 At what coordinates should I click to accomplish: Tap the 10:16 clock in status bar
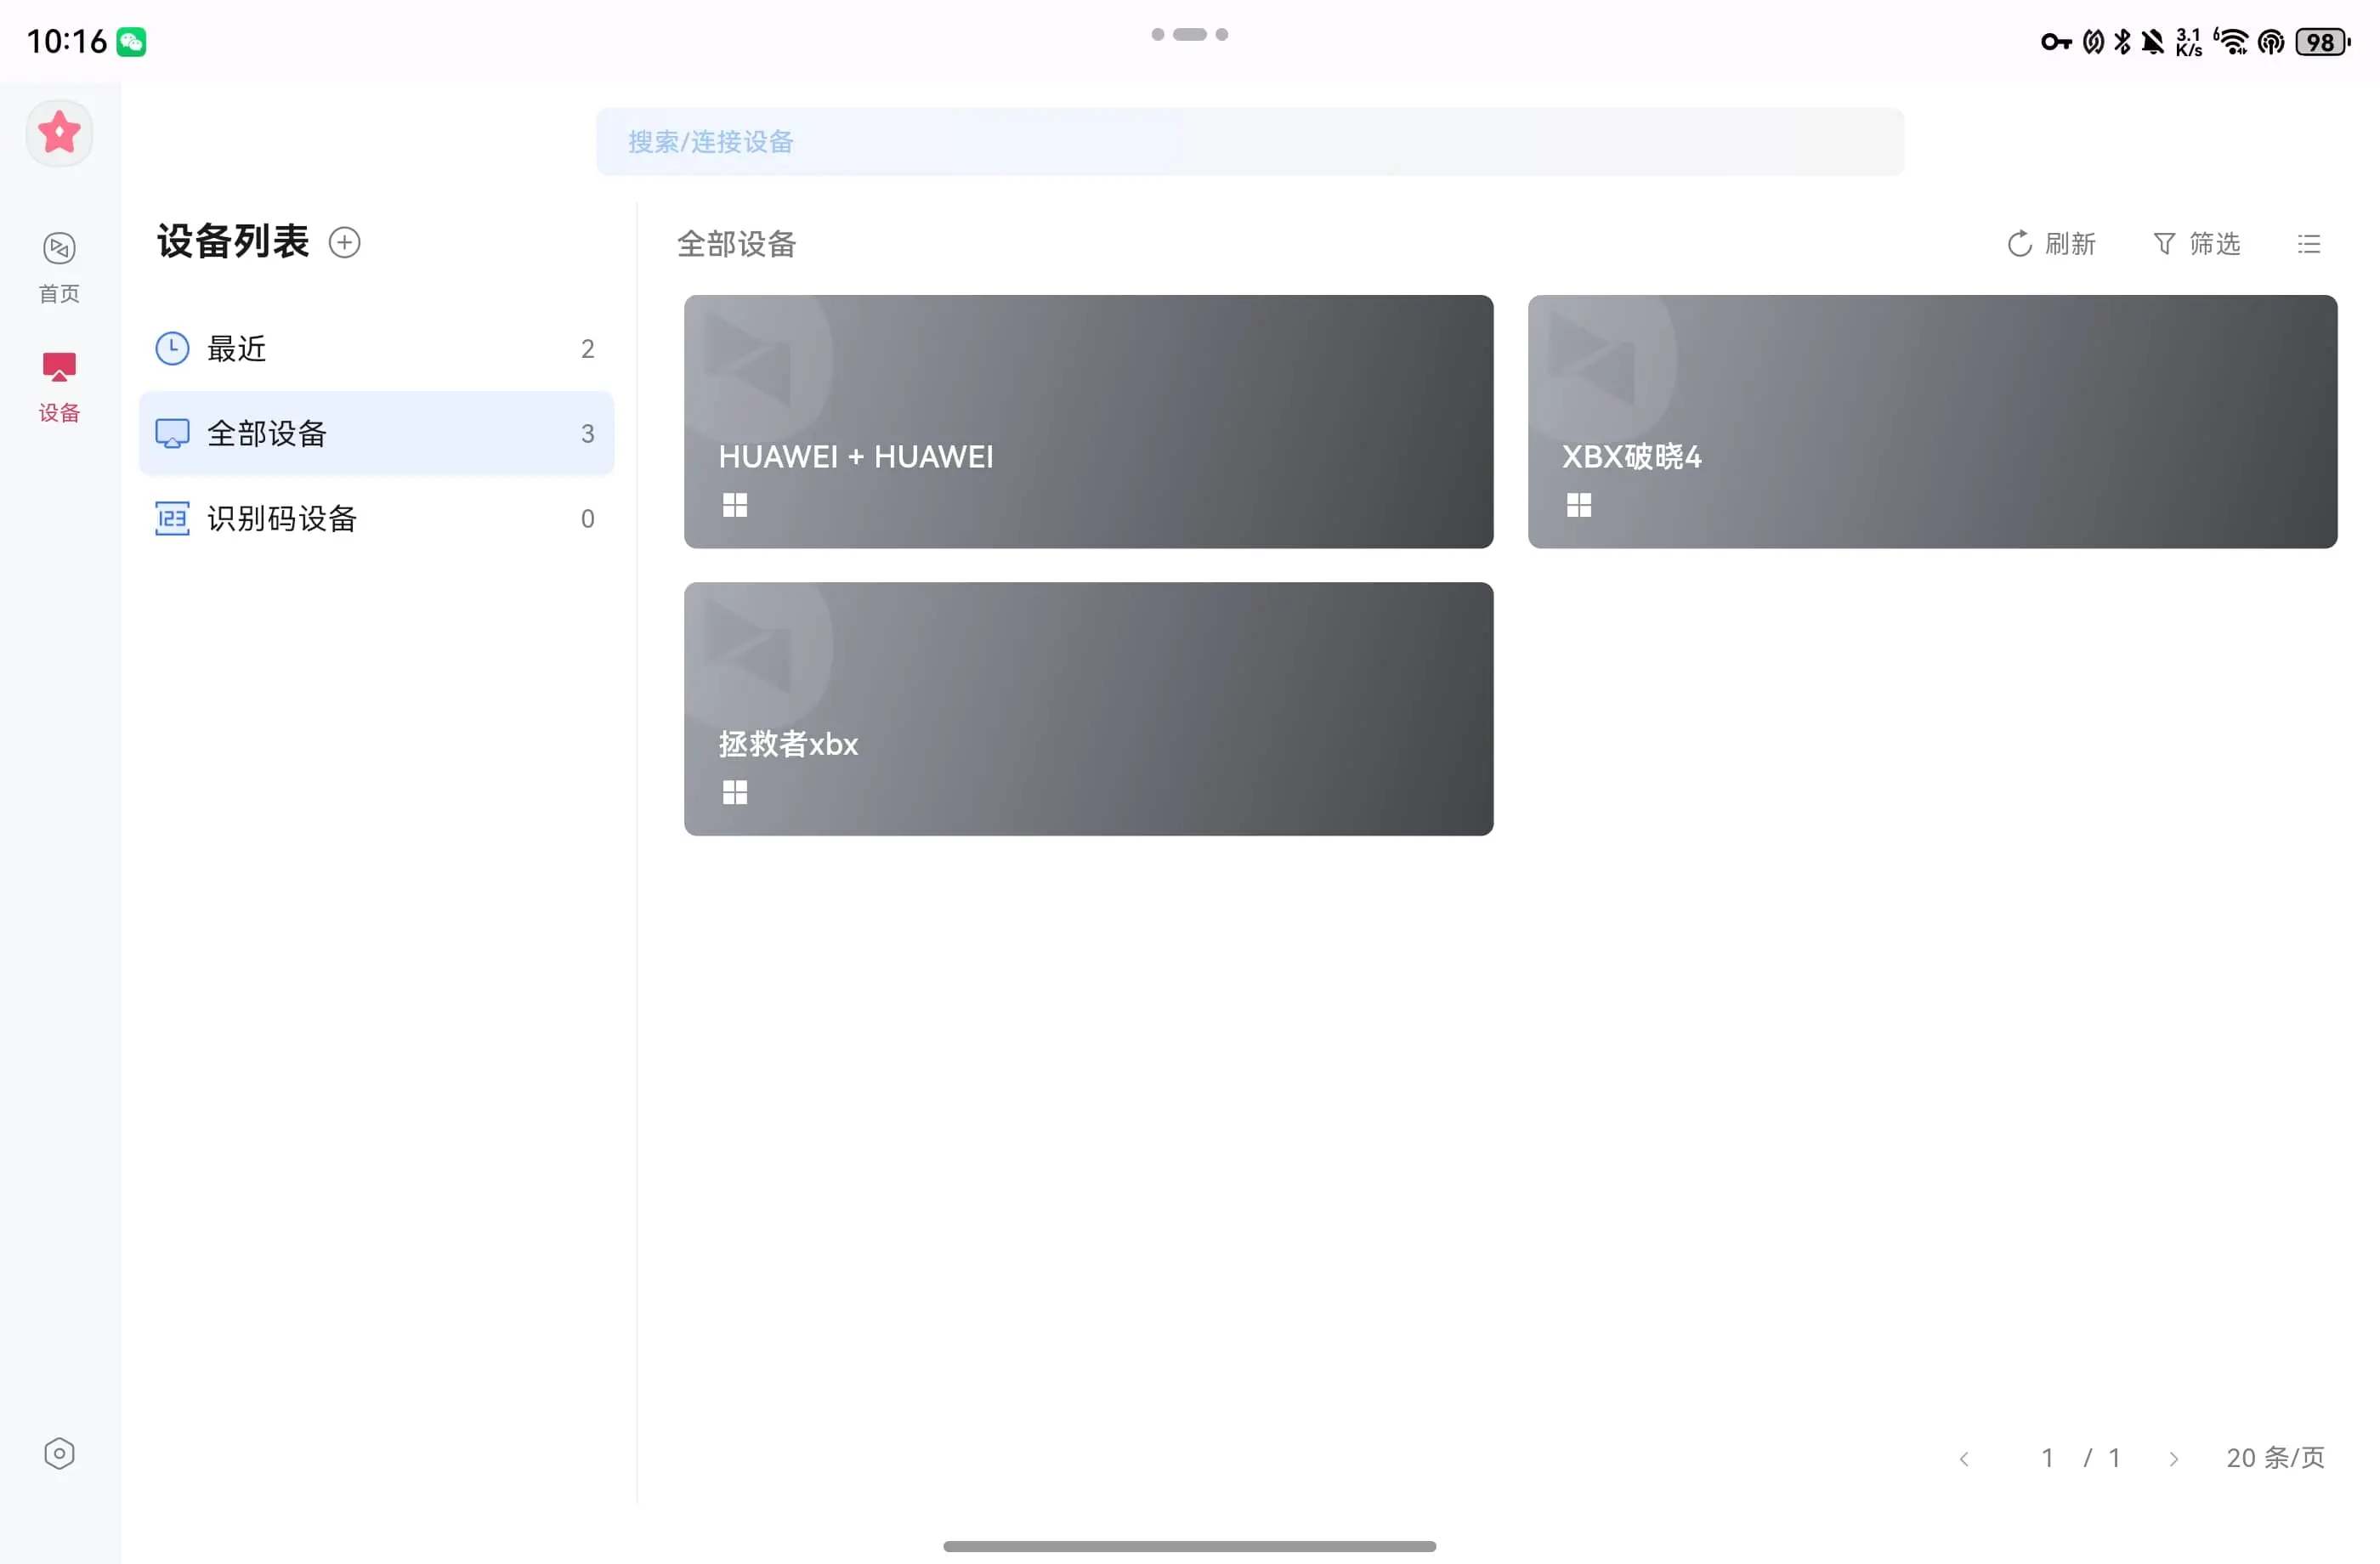tap(66, 42)
